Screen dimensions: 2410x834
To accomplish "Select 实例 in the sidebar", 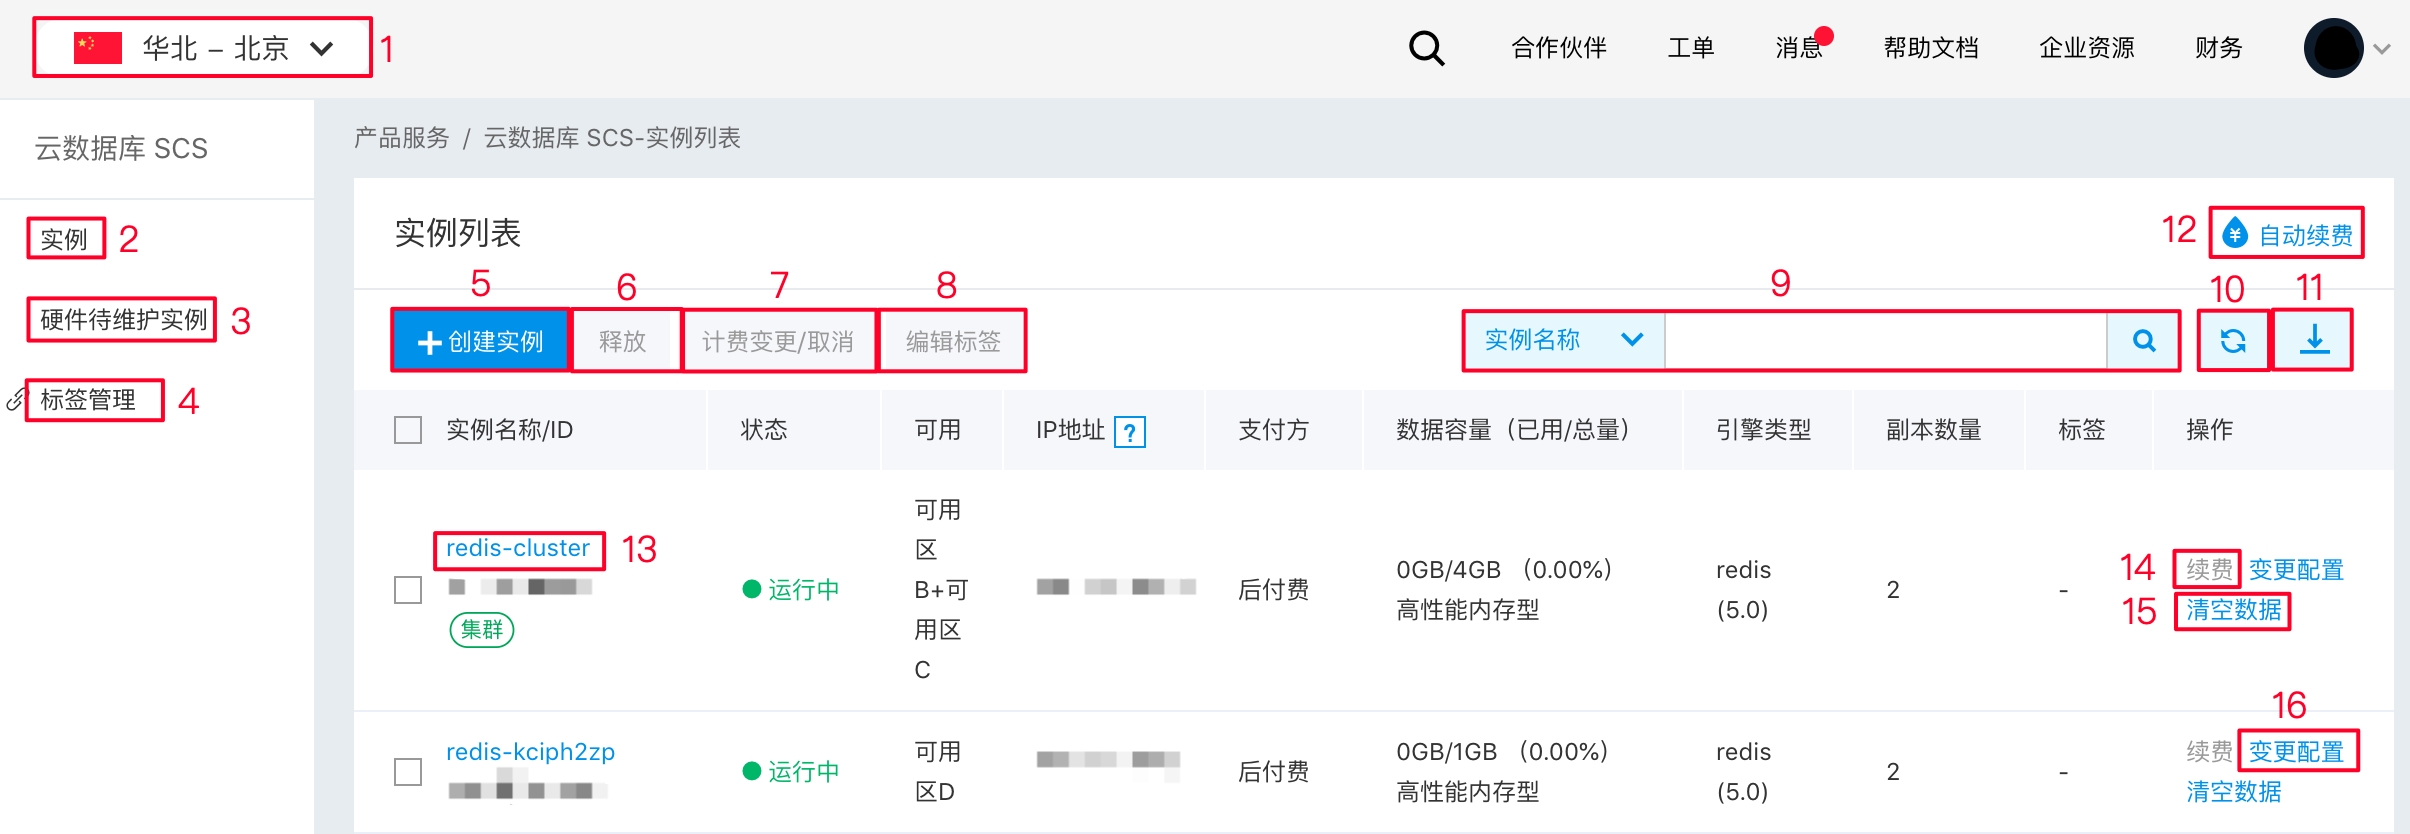I will pos(65,239).
